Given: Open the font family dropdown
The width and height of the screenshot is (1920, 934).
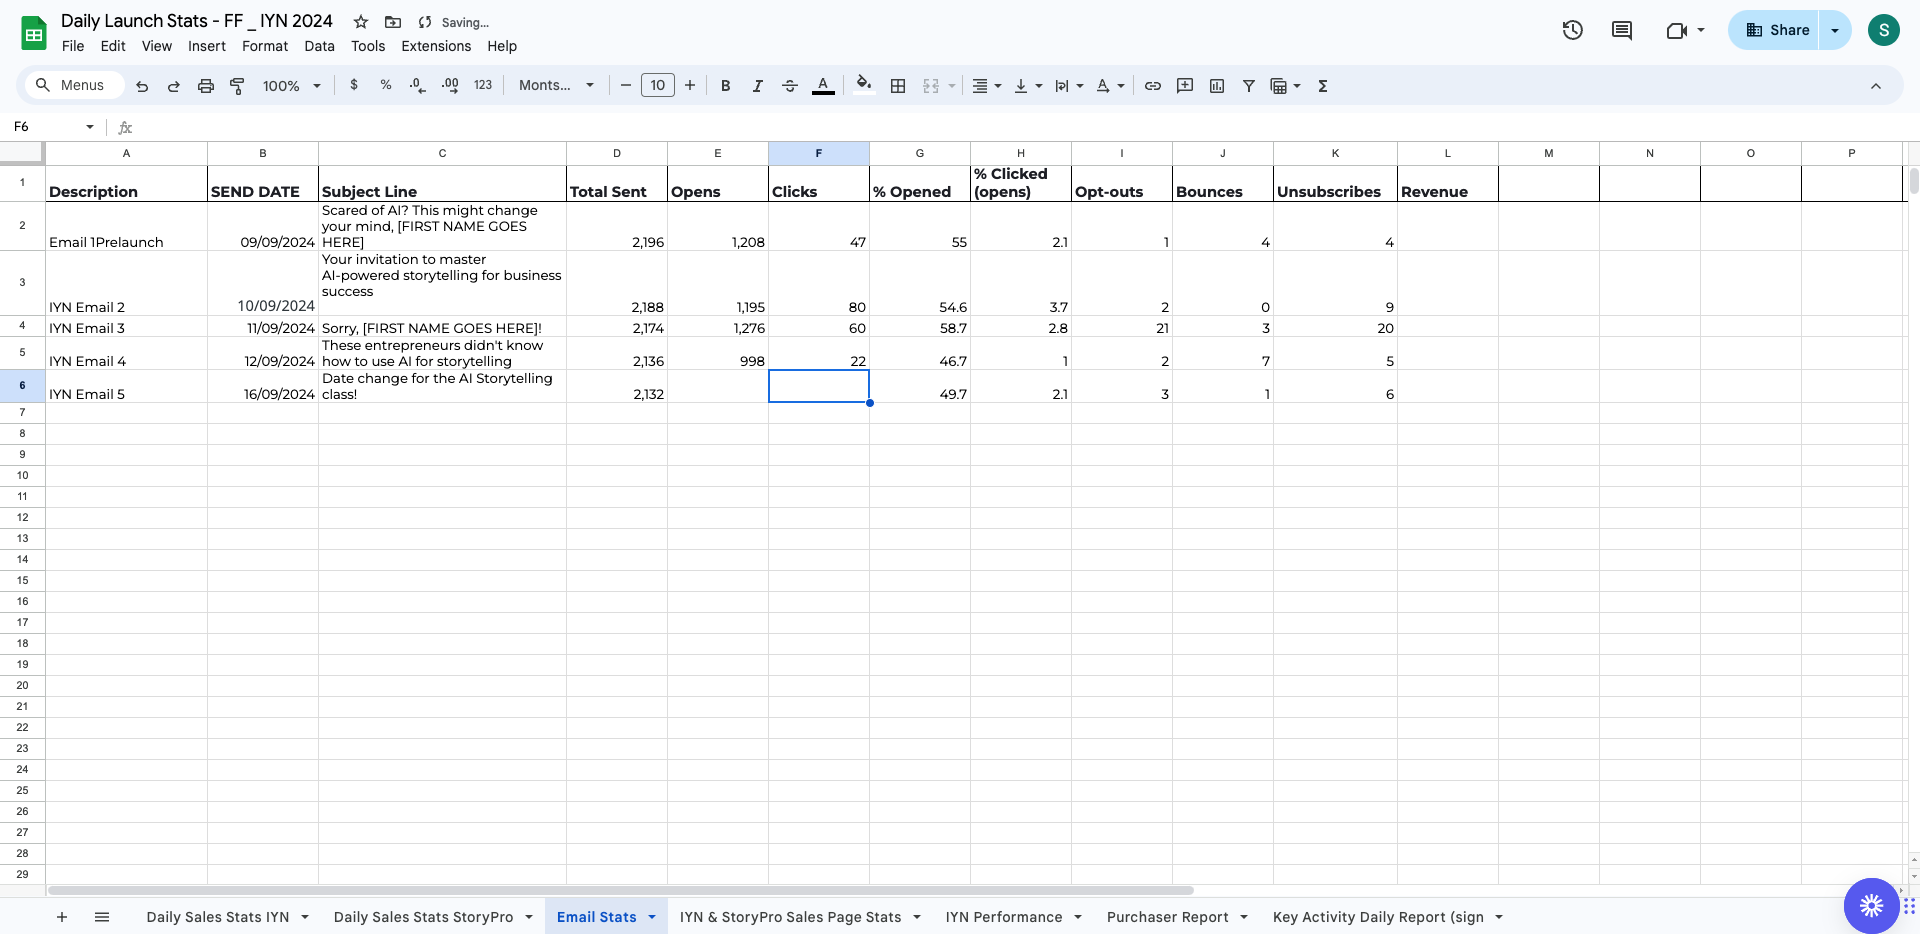Looking at the screenshot, I should [556, 86].
